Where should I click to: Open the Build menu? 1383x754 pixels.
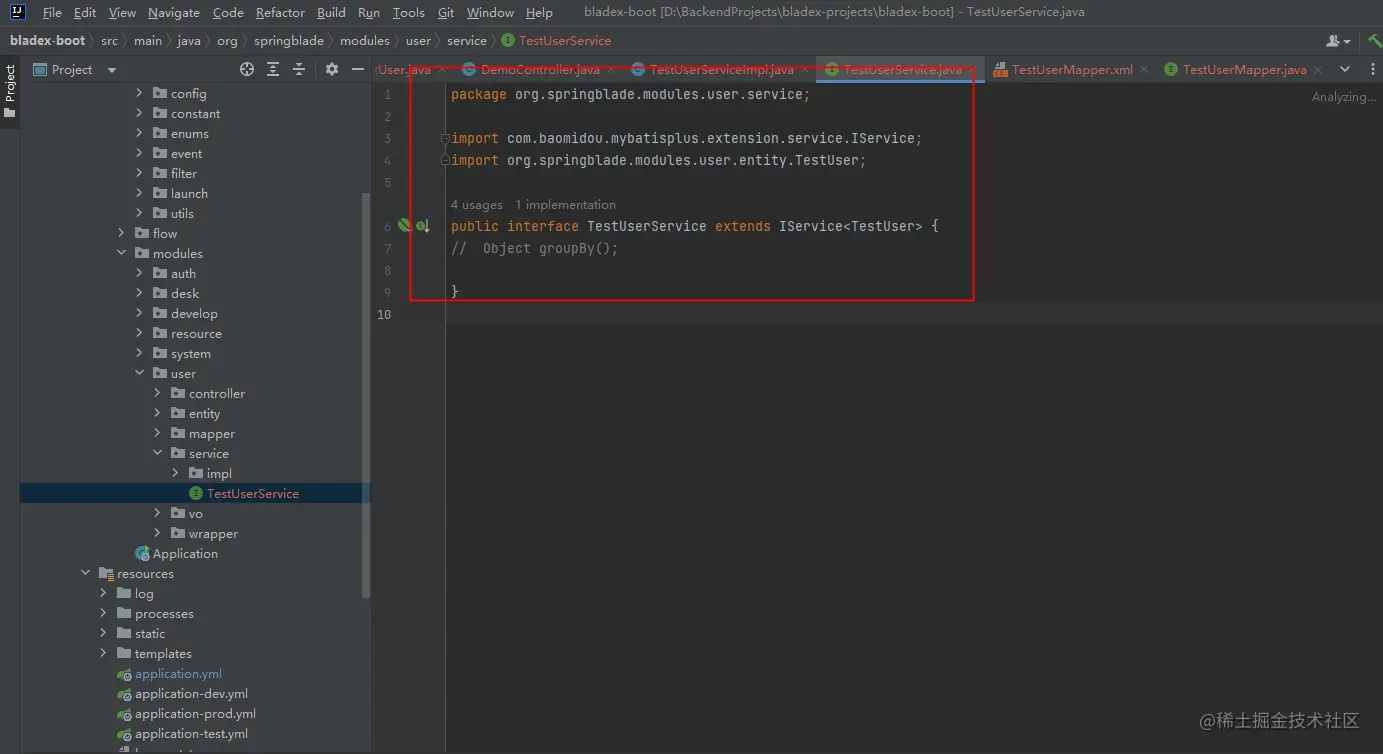[x=331, y=13]
